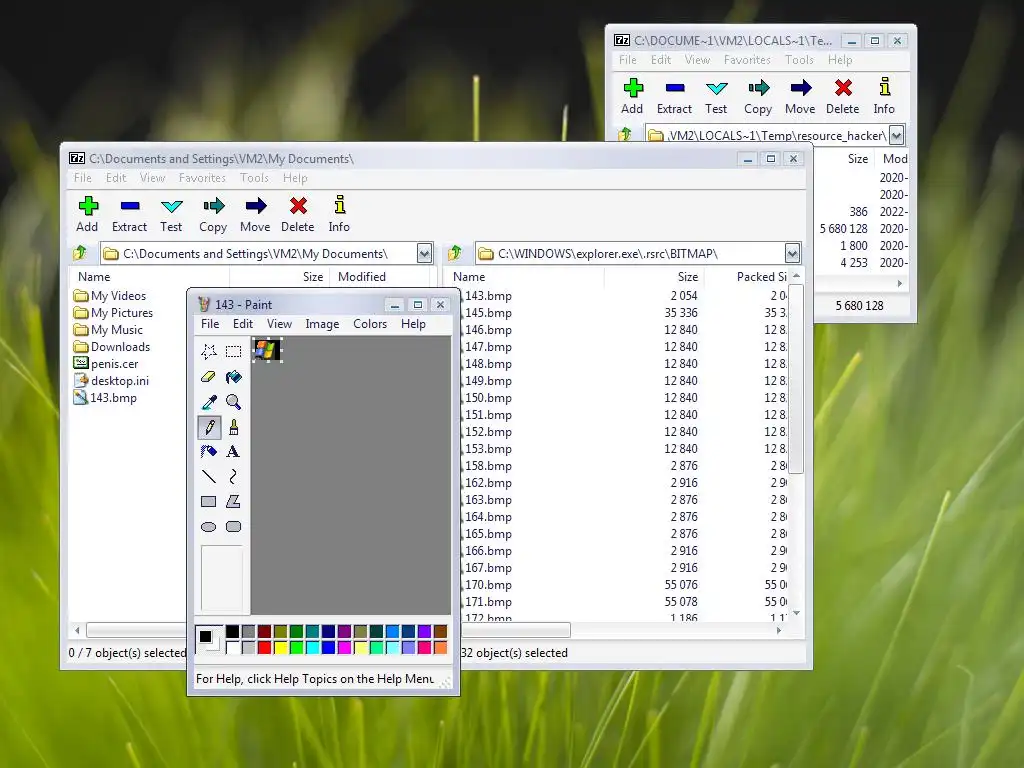Click Extract in the My Documents 7-Zip window
The image size is (1024, 768).
pyautogui.click(x=129, y=214)
